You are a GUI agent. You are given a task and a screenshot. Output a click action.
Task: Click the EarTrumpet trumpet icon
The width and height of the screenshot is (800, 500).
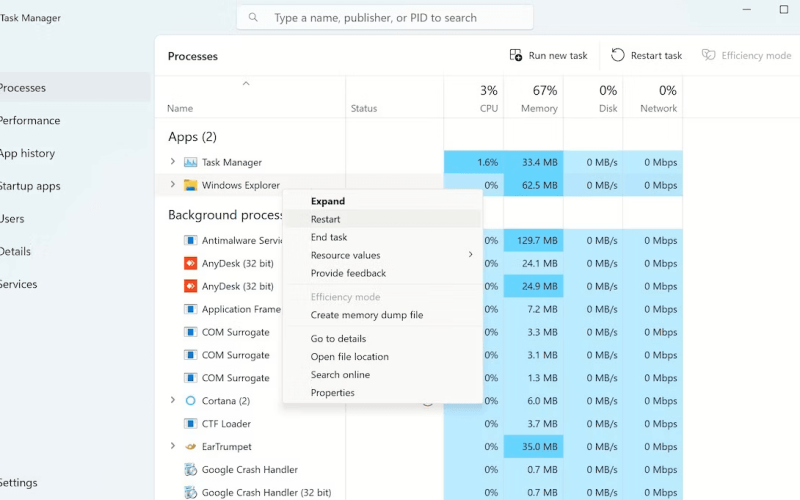(190, 446)
